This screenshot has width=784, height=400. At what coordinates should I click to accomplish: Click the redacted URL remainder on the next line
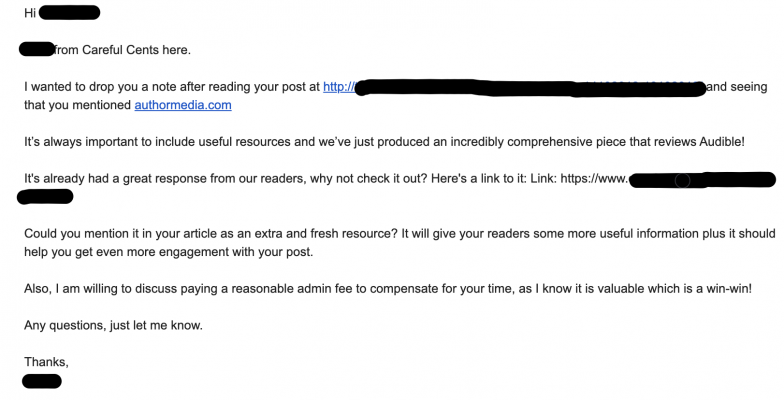[45, 197]
